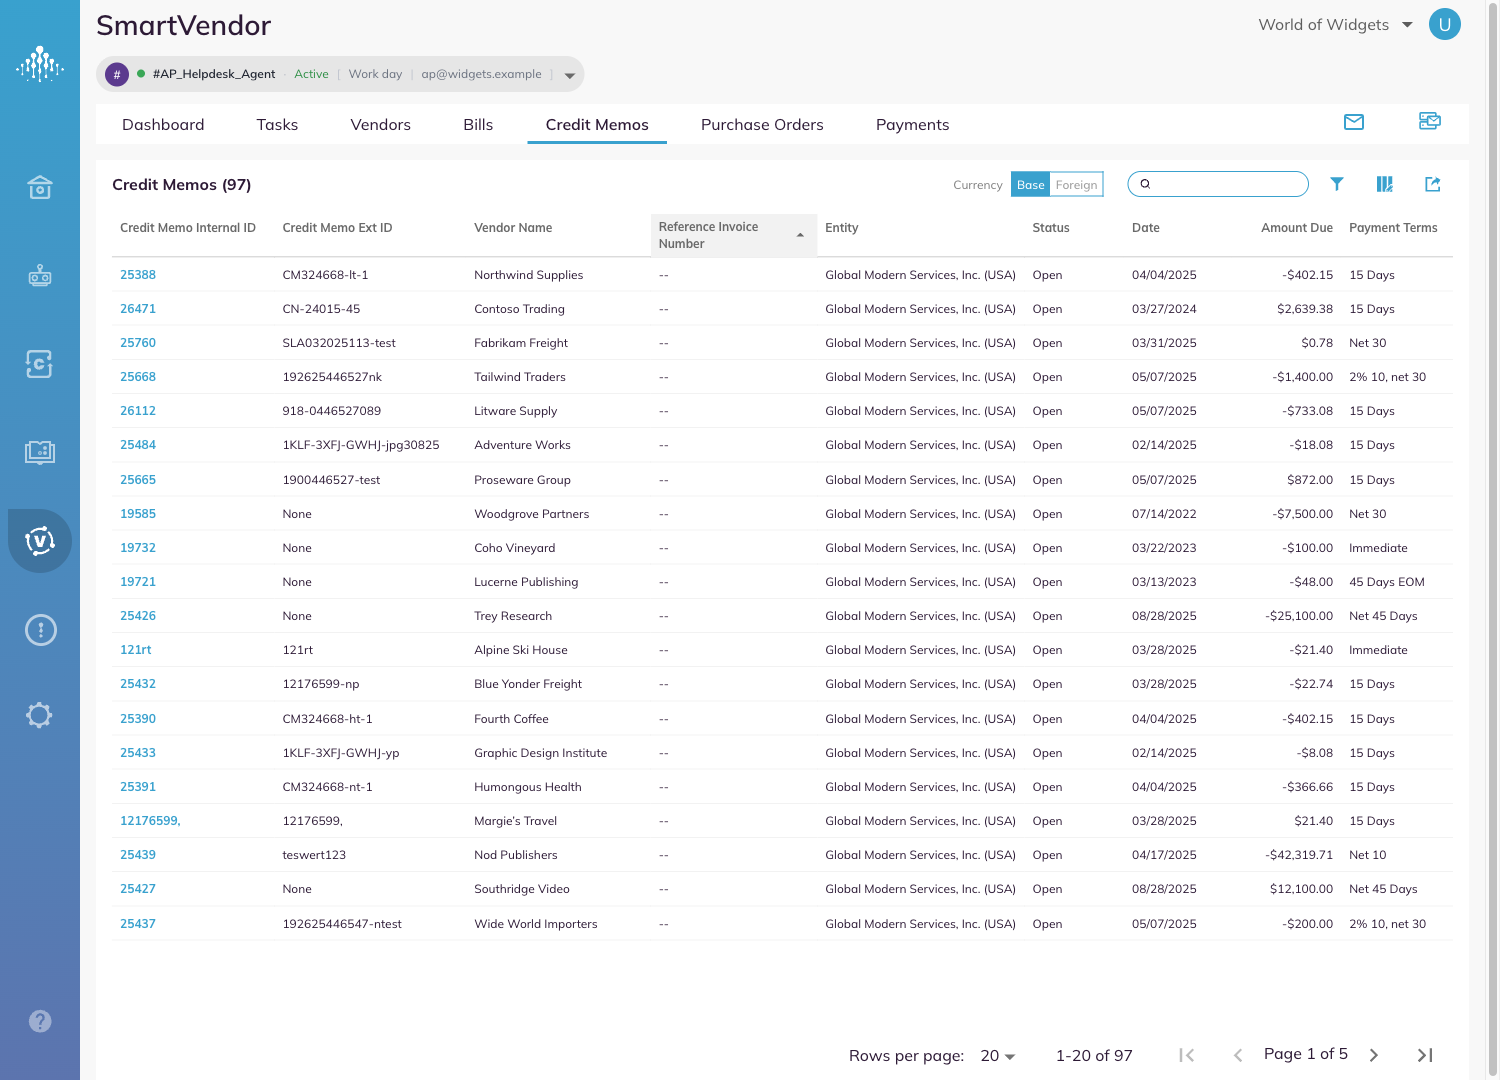Select Base currency toggle

point(1030,185)
